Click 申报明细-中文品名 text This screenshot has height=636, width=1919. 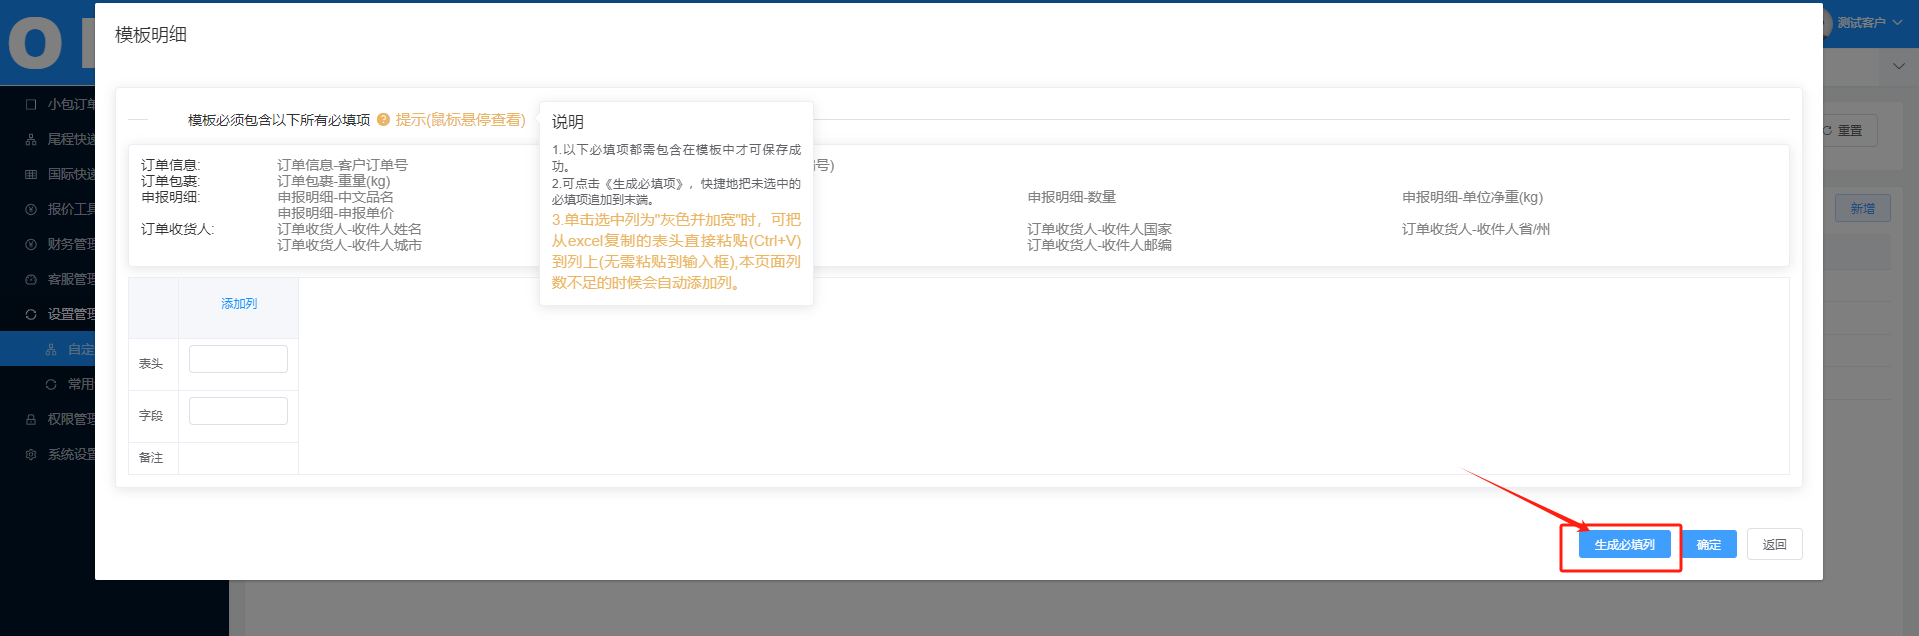coord(335,197)
